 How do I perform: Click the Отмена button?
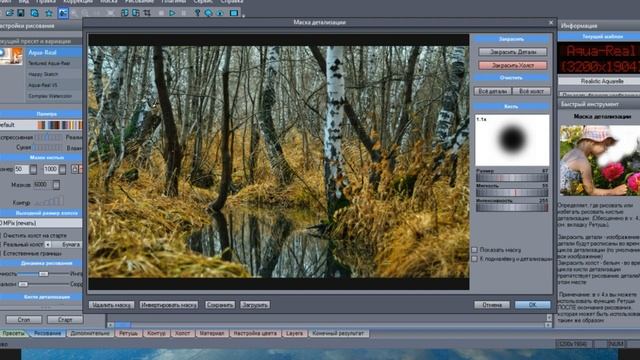[x=492, y=305]
